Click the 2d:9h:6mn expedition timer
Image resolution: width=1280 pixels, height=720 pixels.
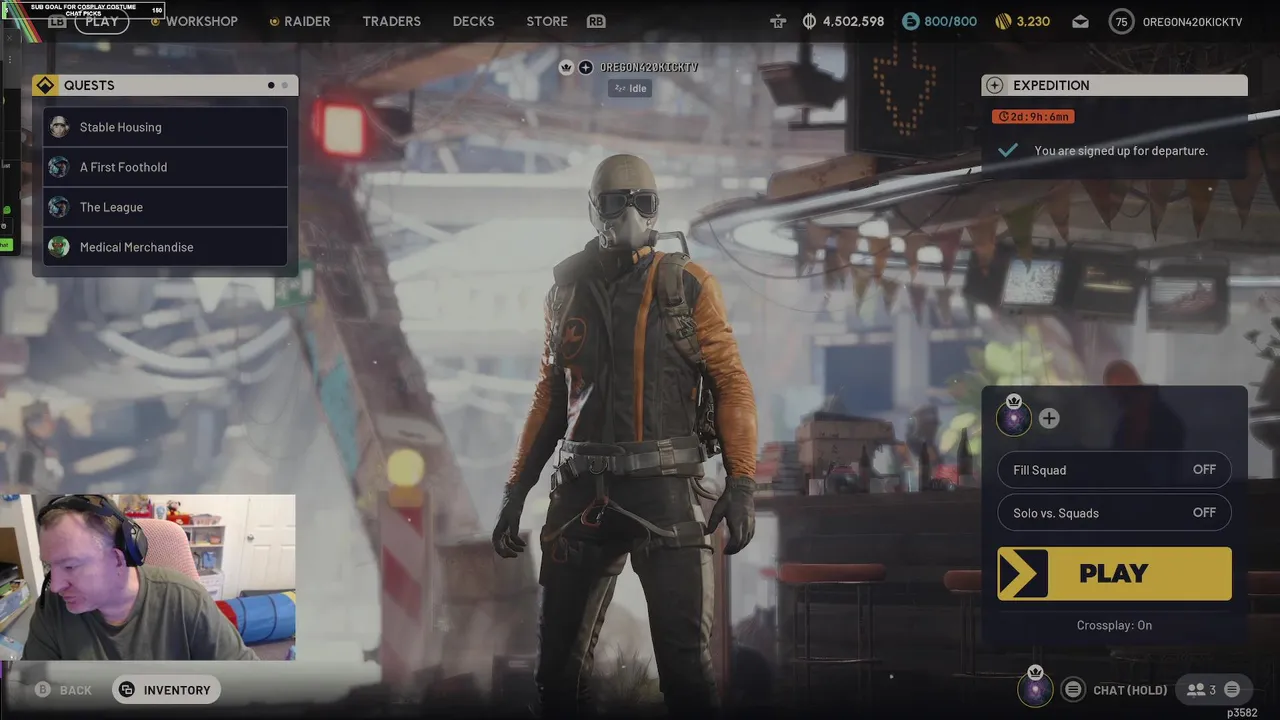click(x=1033, y=117)
